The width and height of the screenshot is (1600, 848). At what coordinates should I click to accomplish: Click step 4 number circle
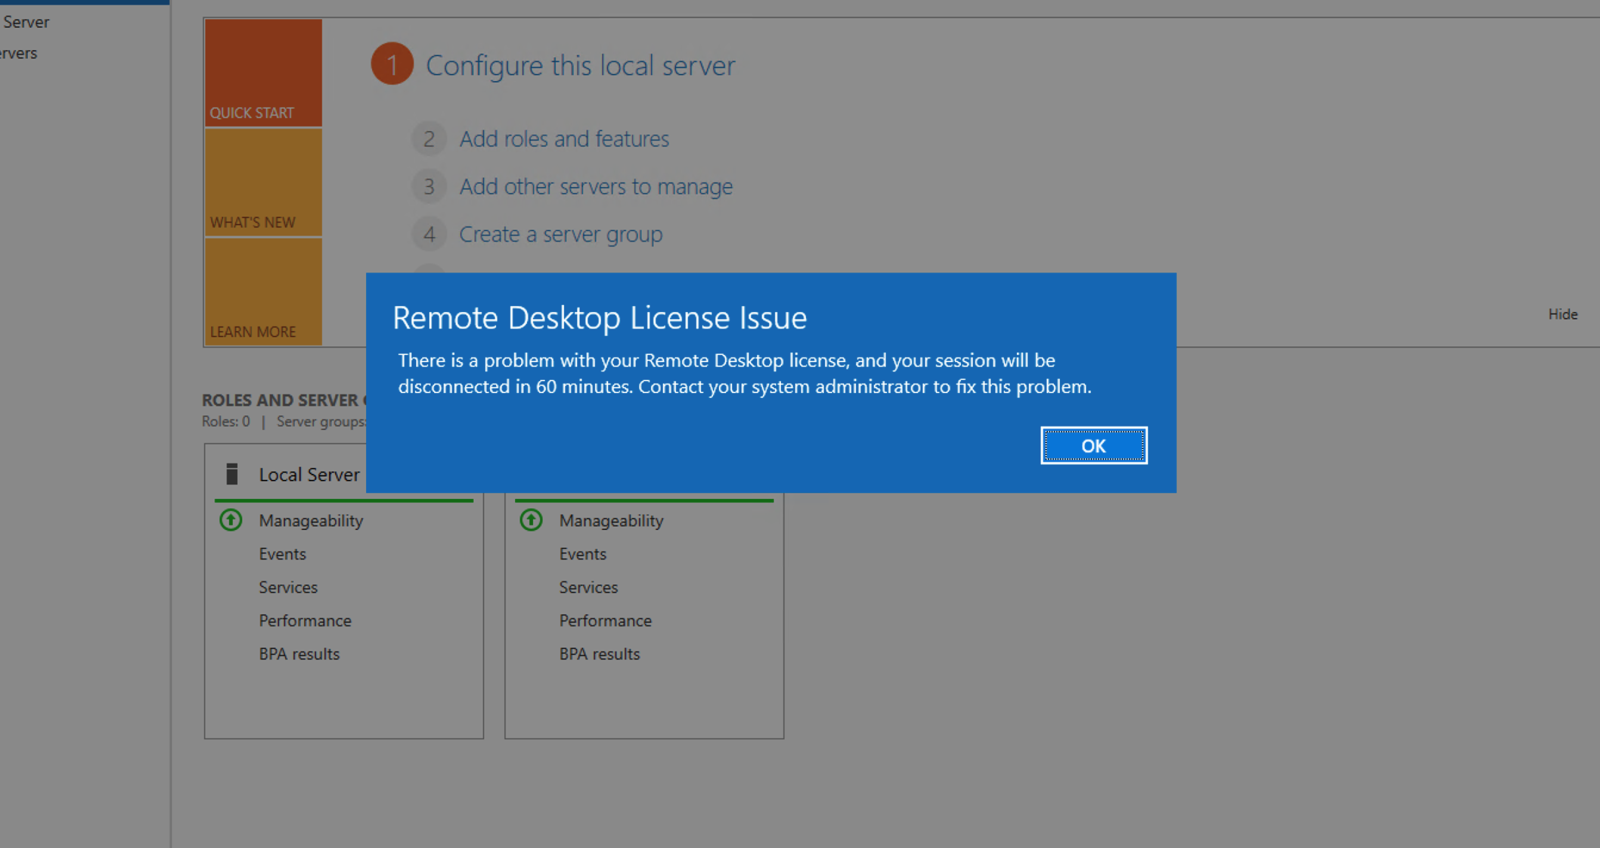pyautogui.click(x=429, y=235)
